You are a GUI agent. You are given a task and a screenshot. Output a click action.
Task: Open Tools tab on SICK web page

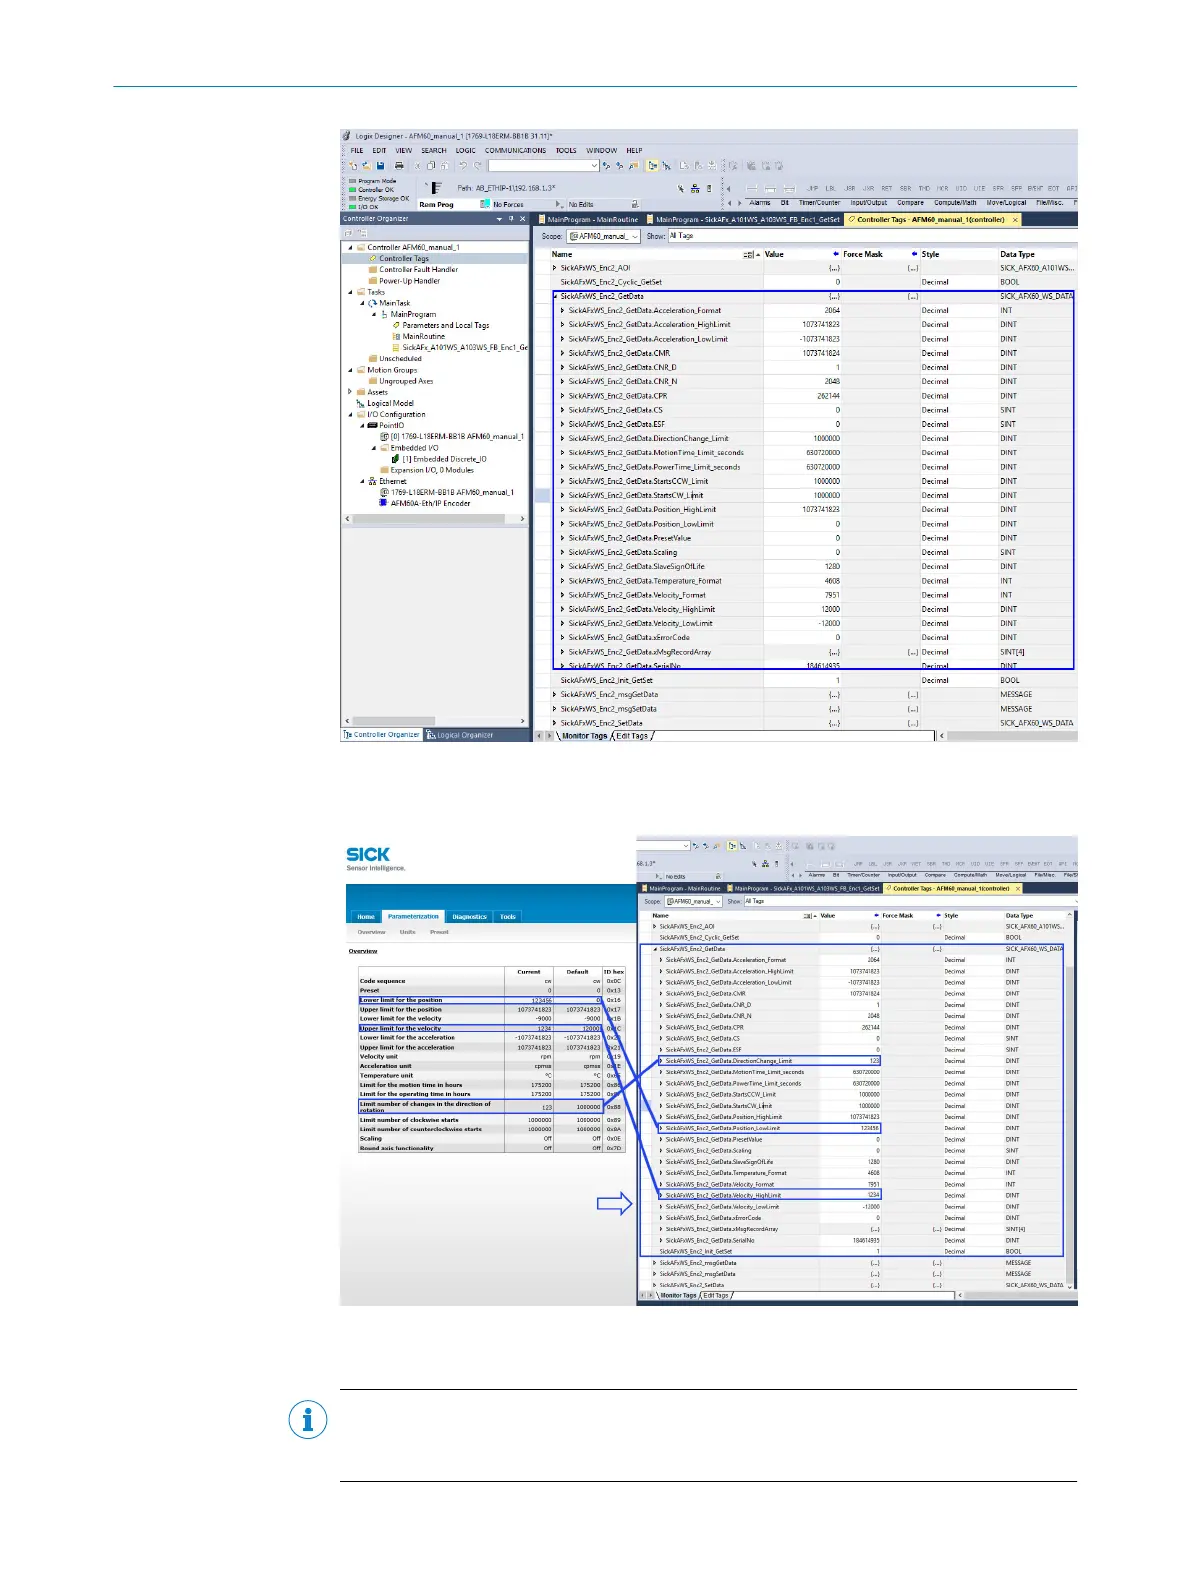tap(508, 916)
